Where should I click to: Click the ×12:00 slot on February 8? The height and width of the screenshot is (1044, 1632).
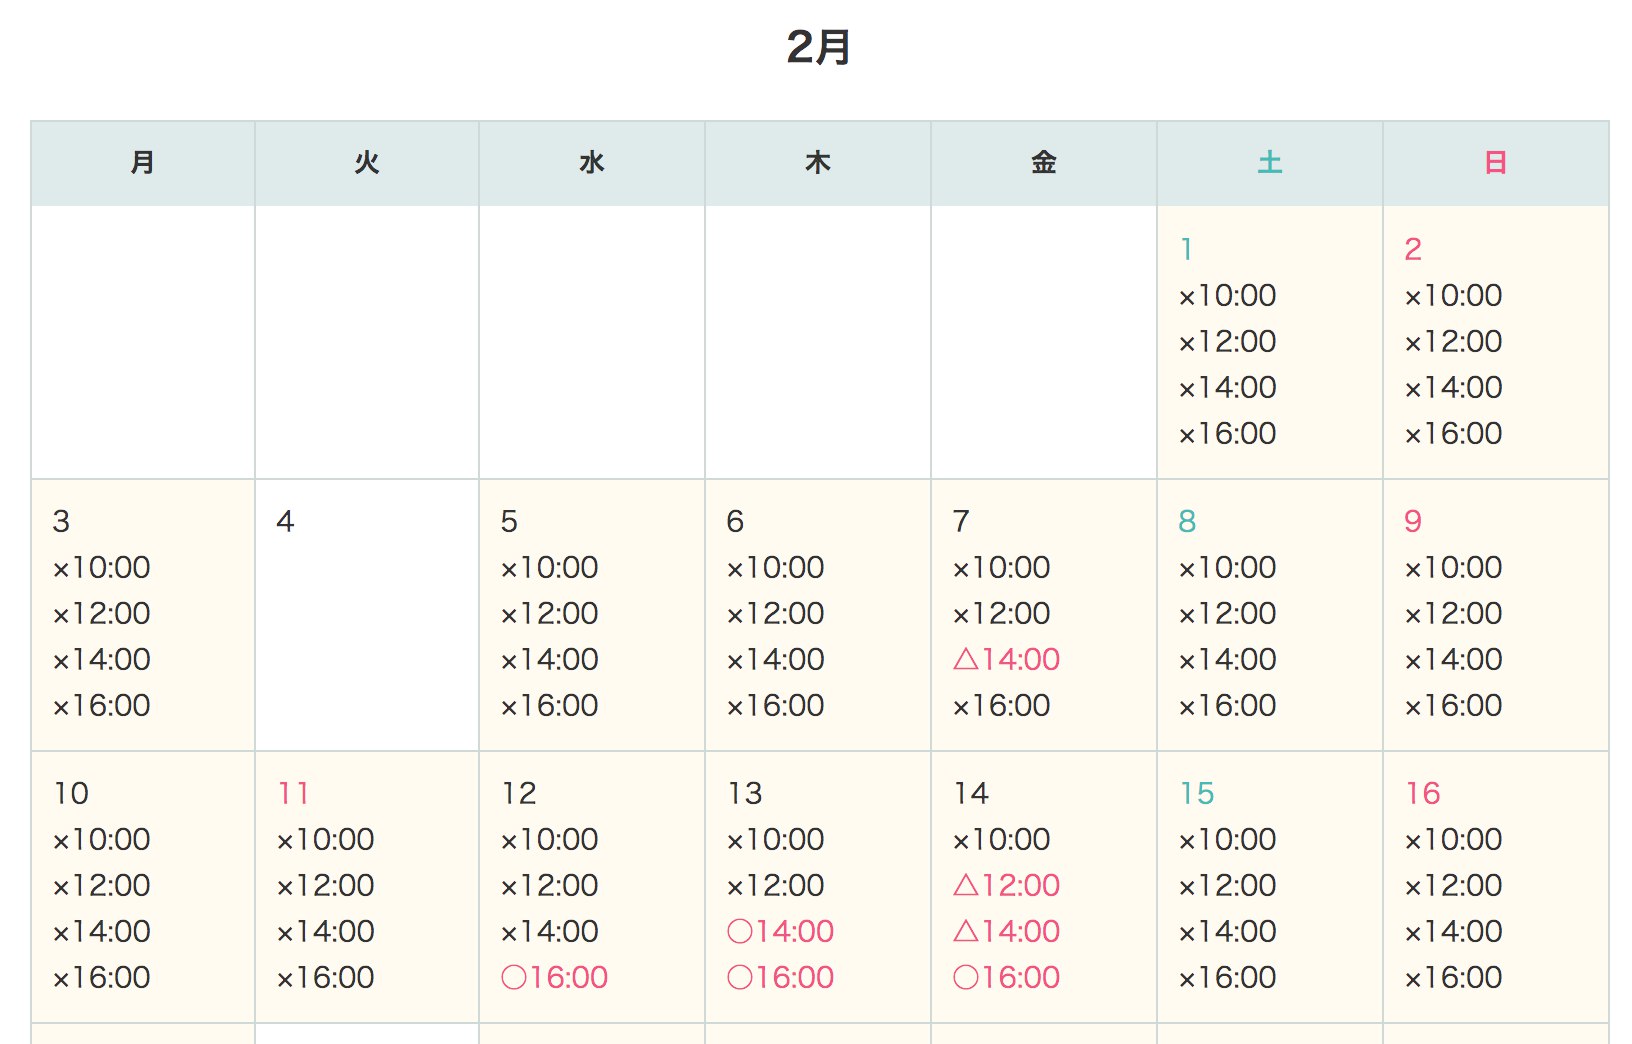coord(1227,613)
